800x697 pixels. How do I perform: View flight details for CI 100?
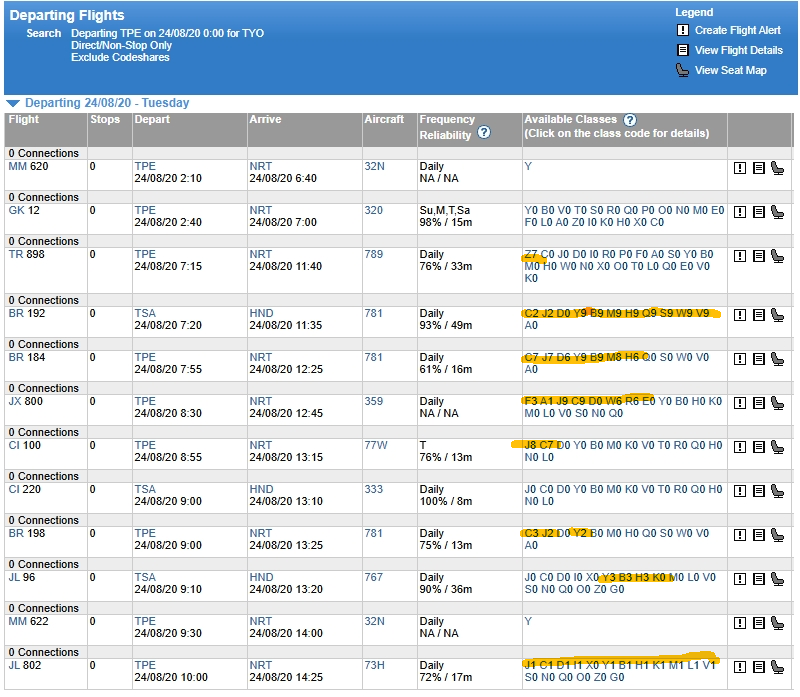tap(759, 447)
